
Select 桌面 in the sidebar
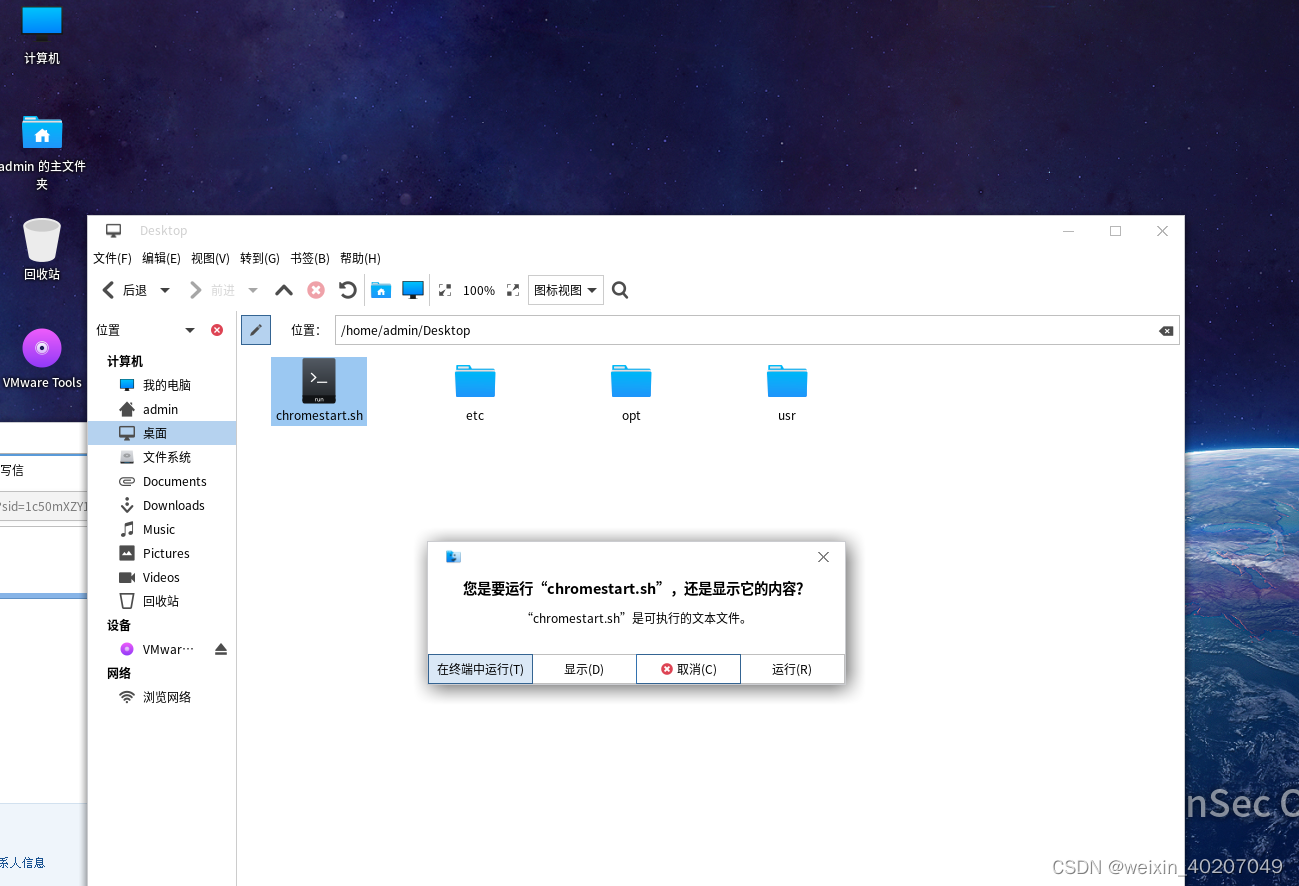point(162,433)
